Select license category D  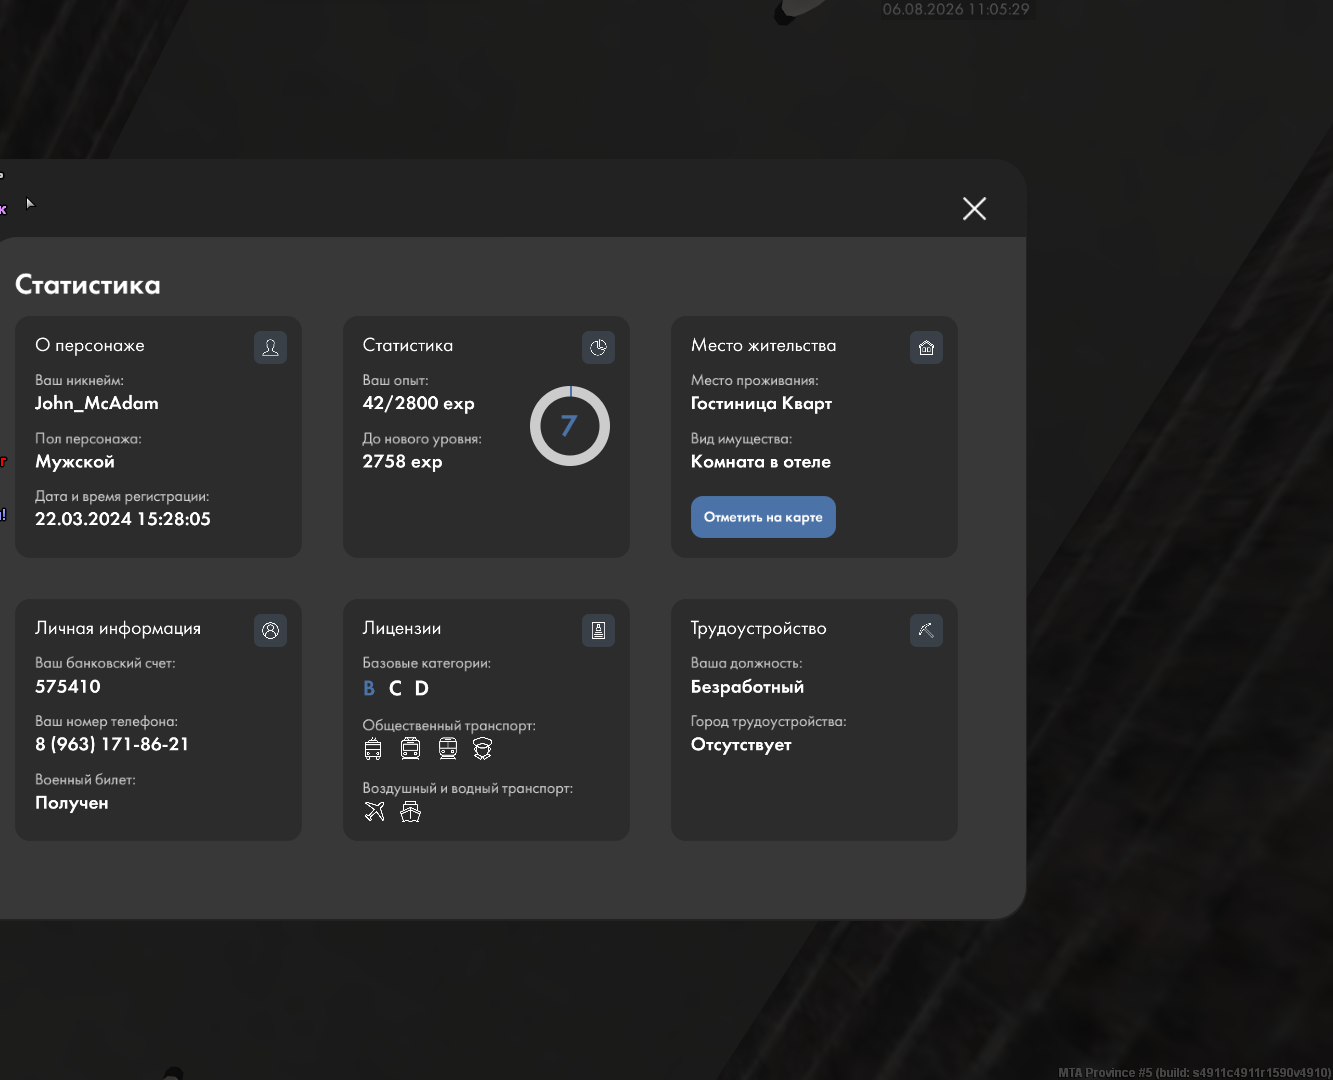tap(422, 688)
